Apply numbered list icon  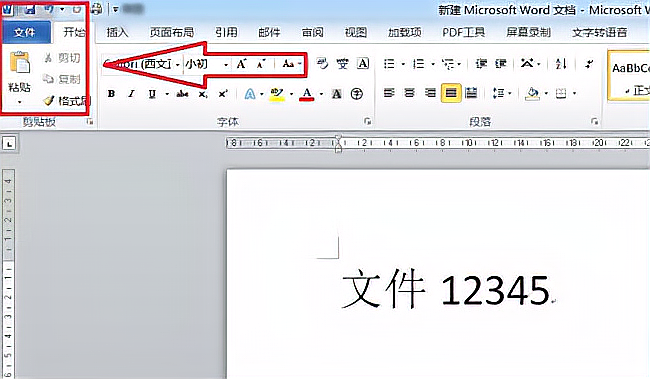(x=418, y=63)
